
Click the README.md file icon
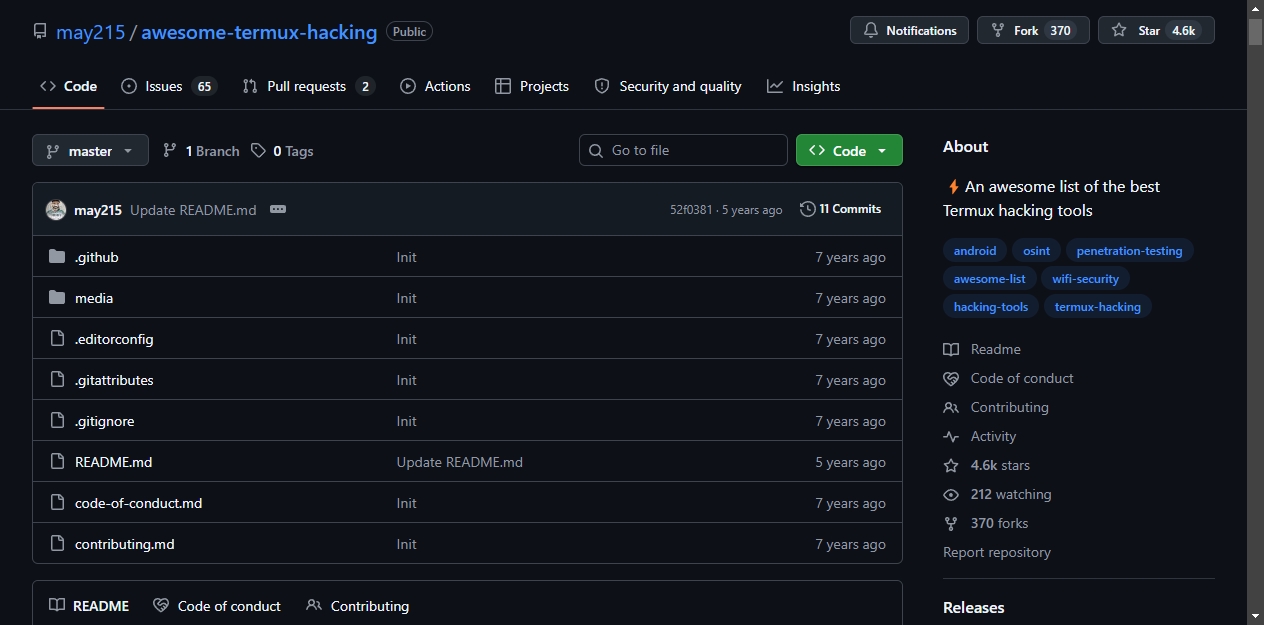click(x=57, y=462)
